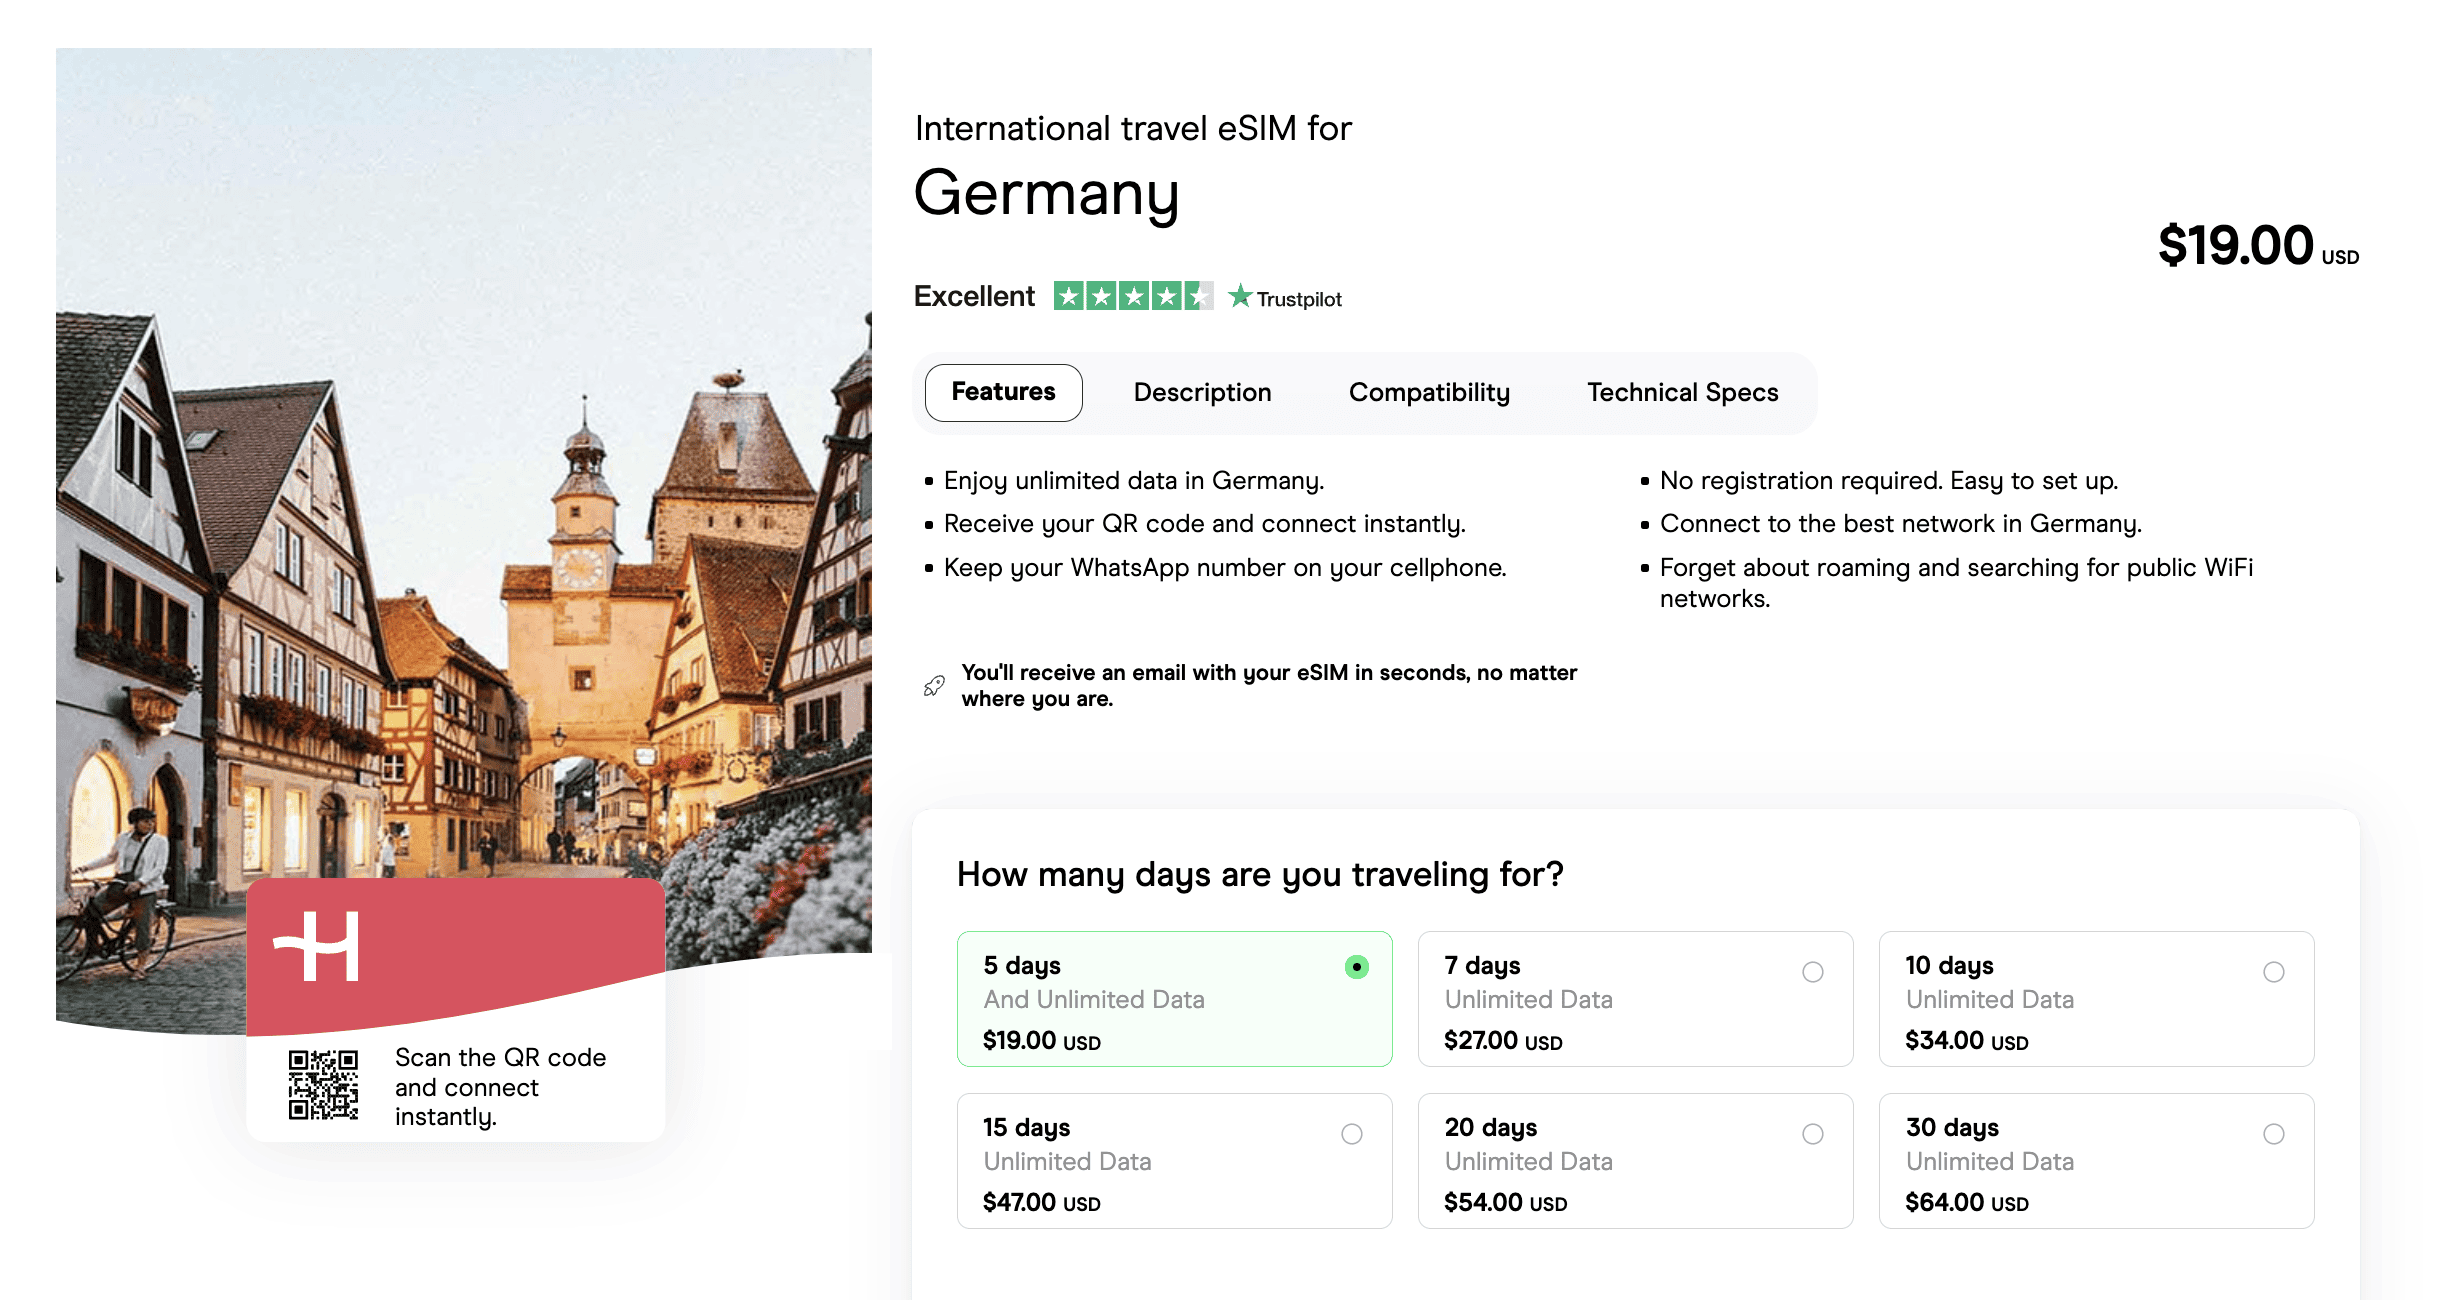Click the Trustpilot star logo

coord(1240,296)
